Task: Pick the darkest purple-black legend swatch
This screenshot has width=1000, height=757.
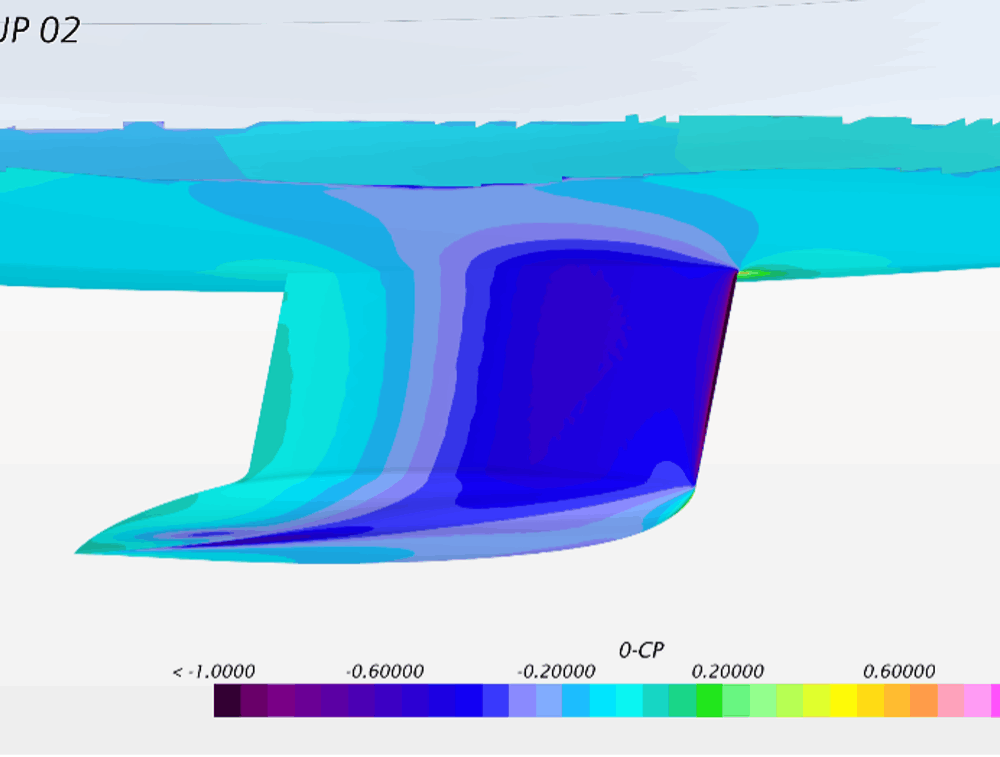Action: click(x=227, y=700)
